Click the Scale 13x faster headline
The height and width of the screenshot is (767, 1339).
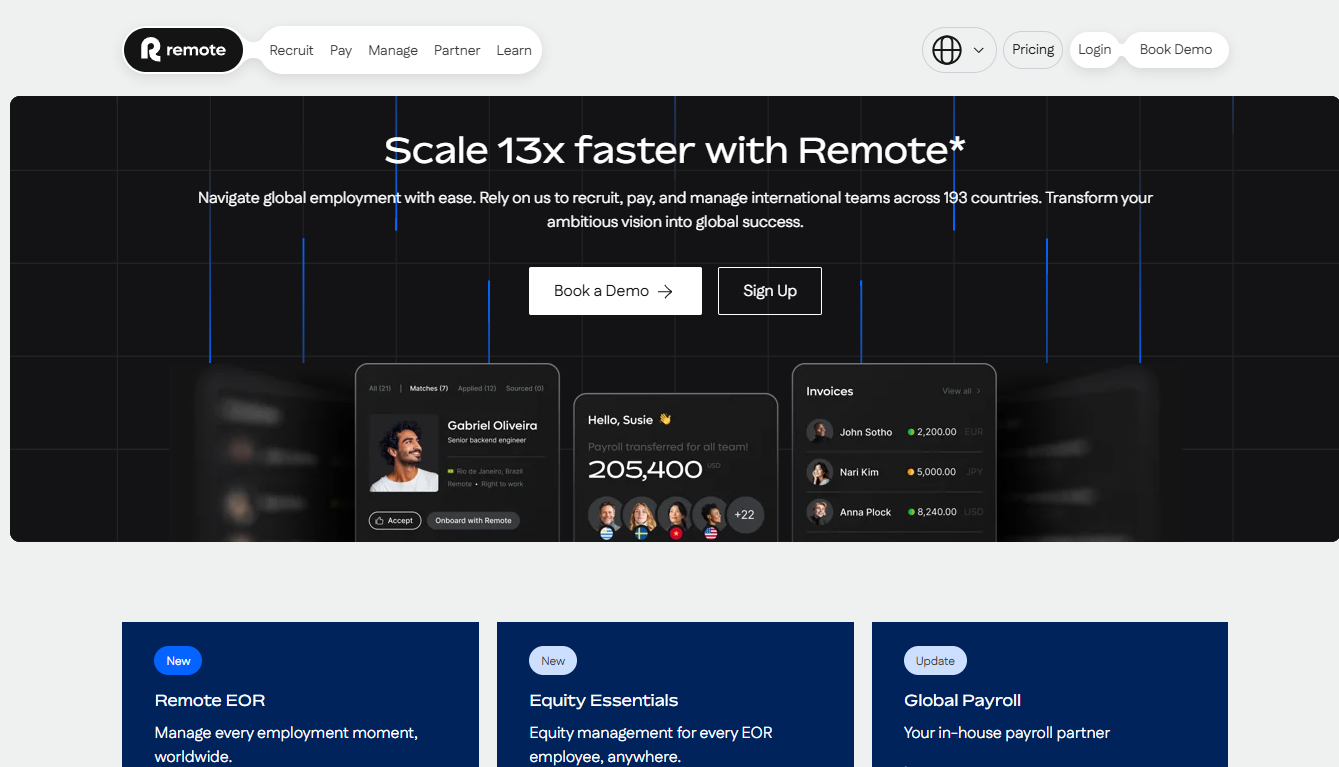click(675, 150)
